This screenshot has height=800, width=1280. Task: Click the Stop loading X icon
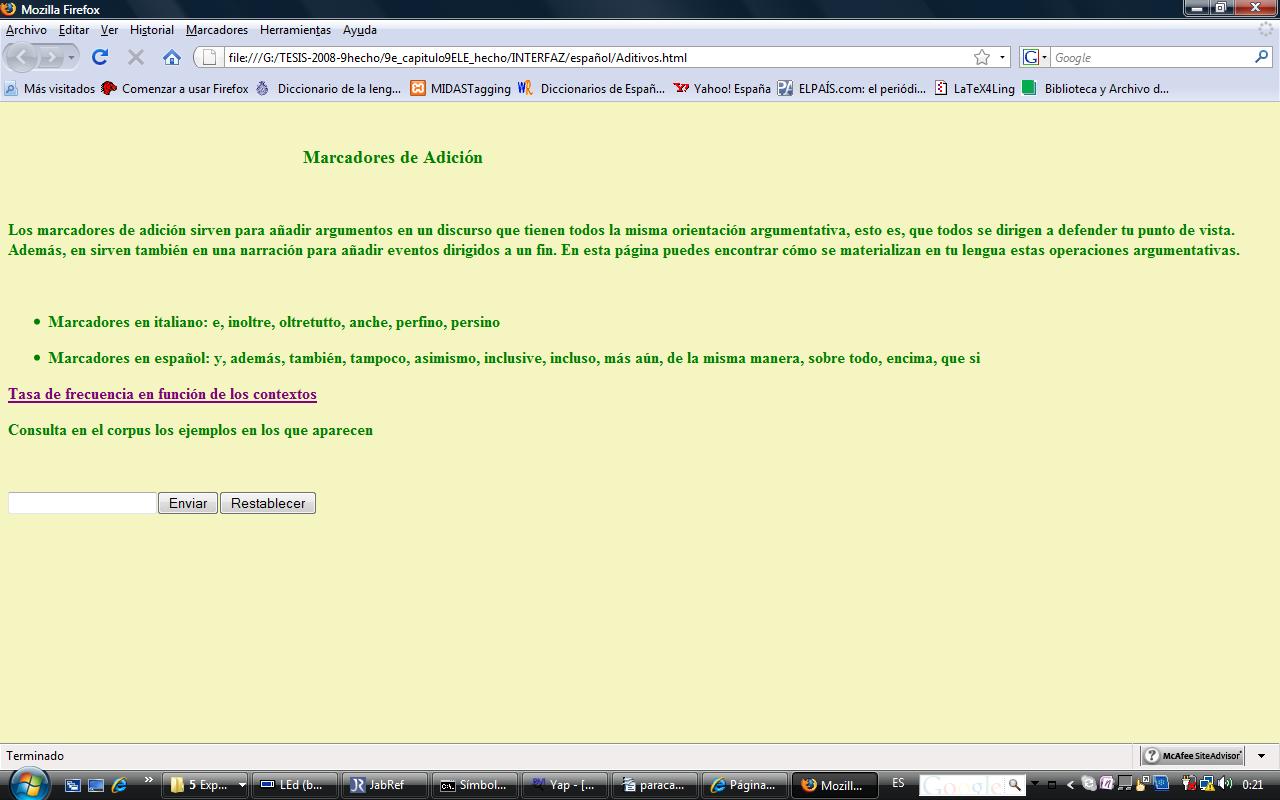[x=136, y=57]
